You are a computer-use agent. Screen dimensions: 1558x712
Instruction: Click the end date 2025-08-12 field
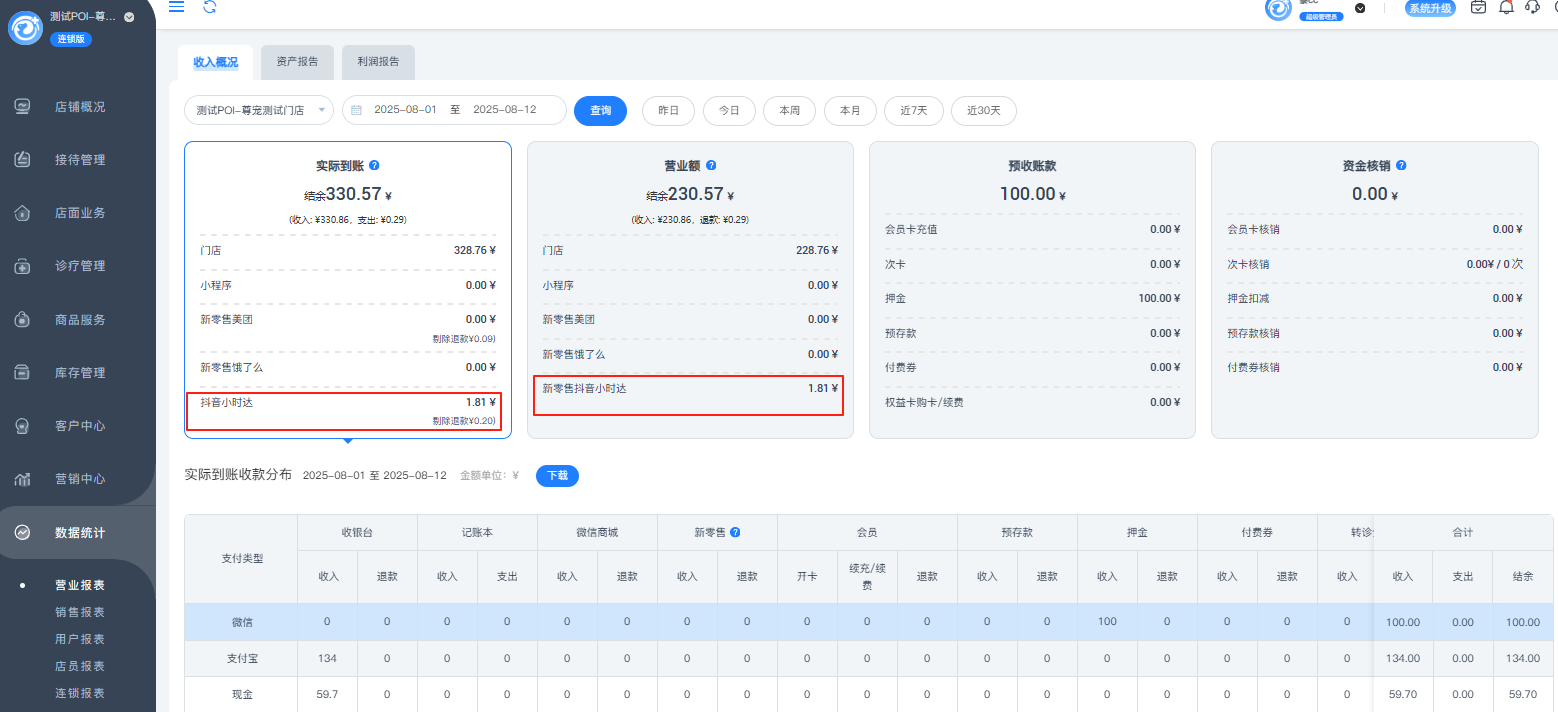tap(504, 110)
